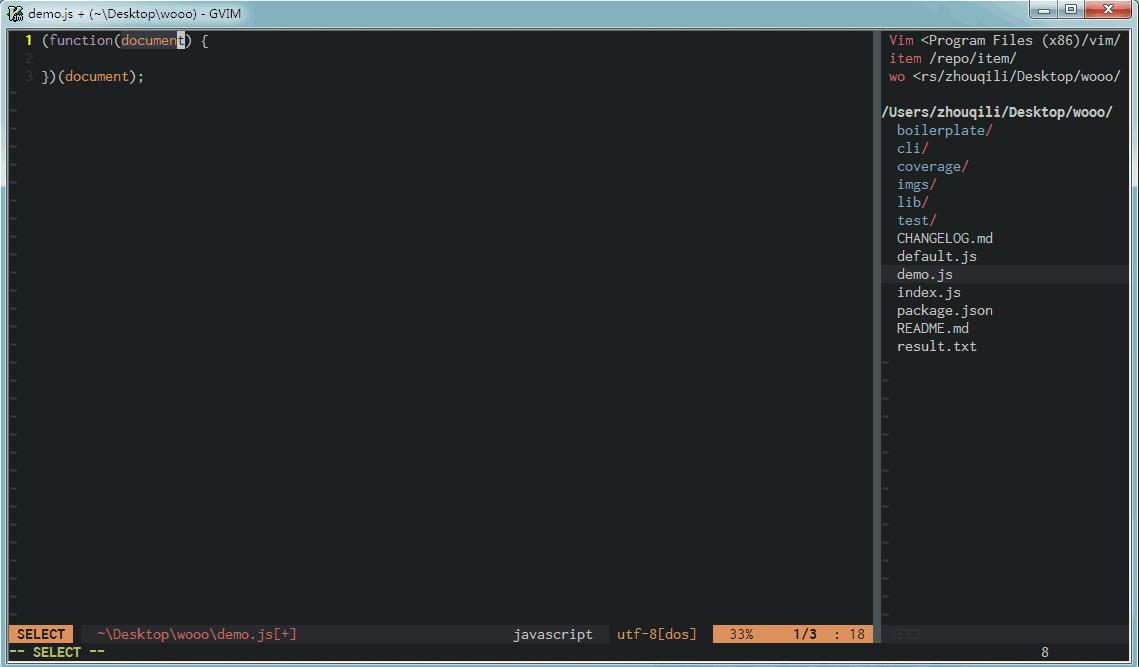
Task: Click the 1/3 line counter in the statusline
Action: (x=806, y=634)
